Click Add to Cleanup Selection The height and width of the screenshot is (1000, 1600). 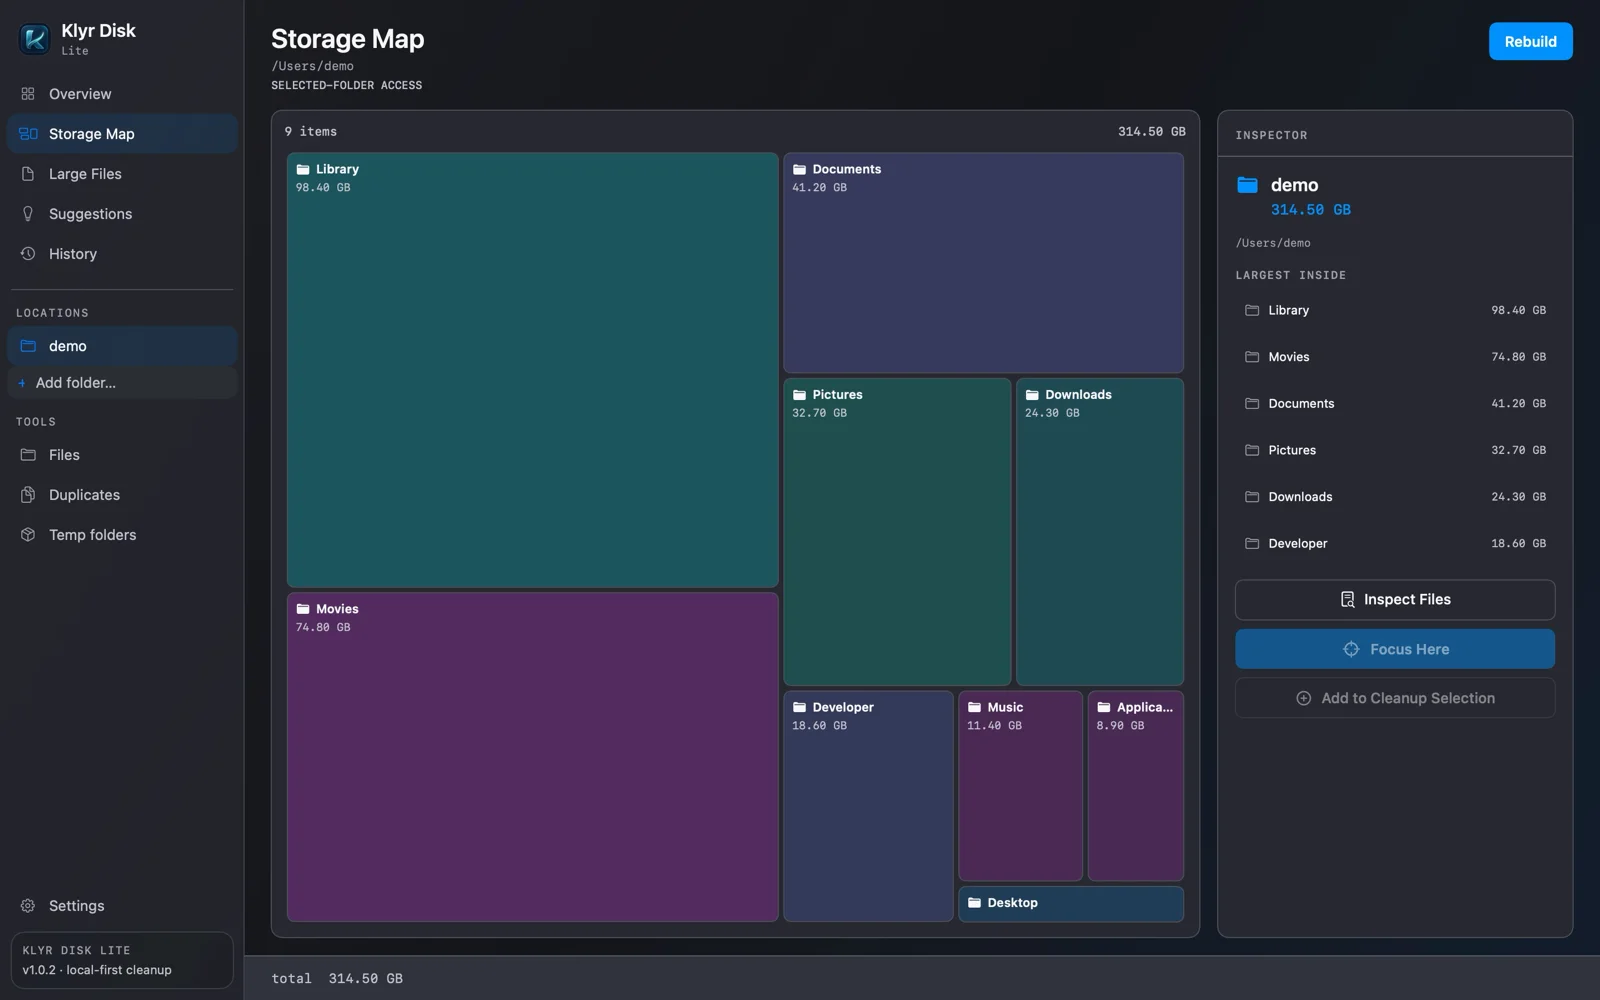(1395, 698)
